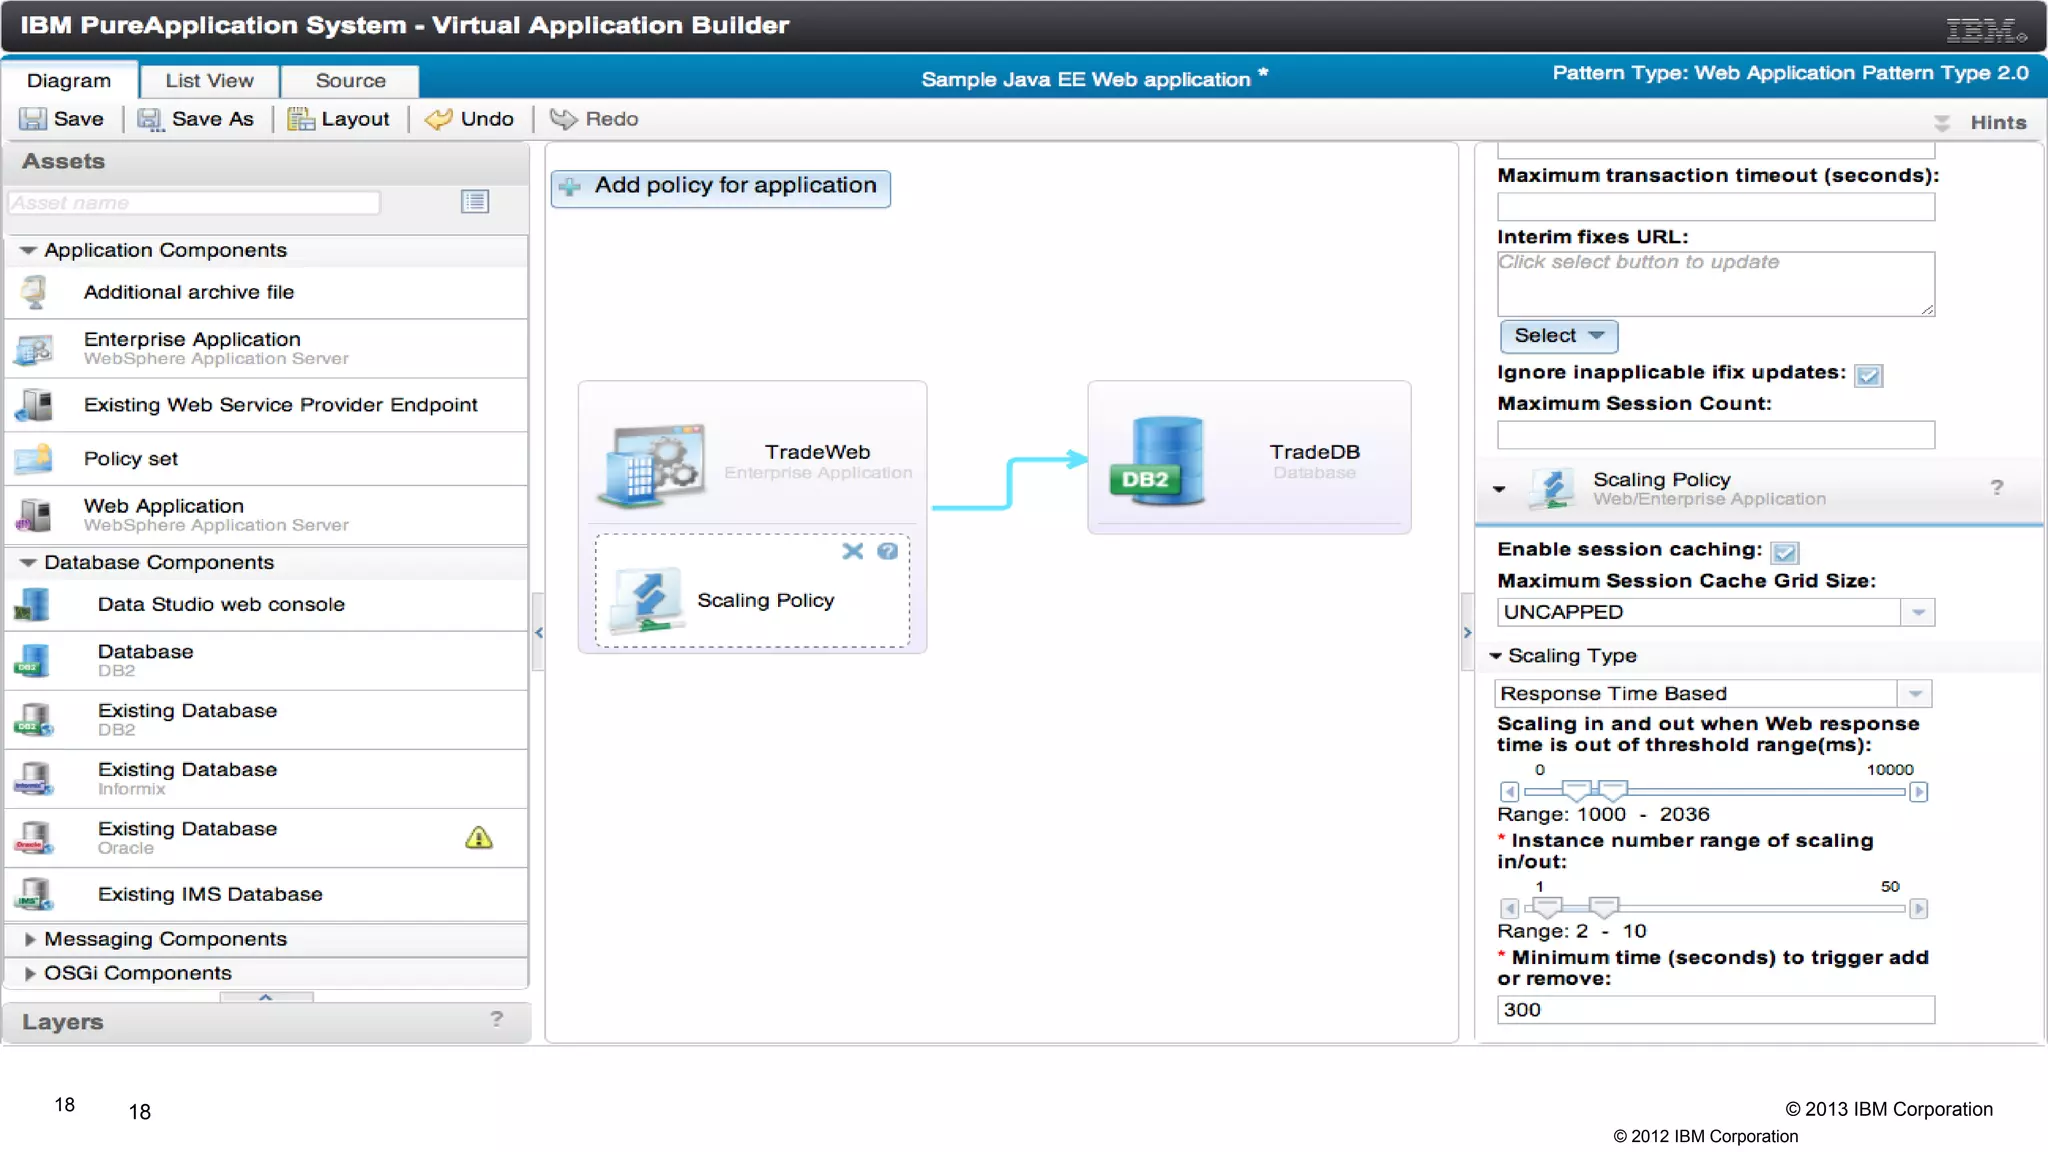Click the Undo arrow icon
This screenshot has height=1152, width=2048.
point(438,119)
